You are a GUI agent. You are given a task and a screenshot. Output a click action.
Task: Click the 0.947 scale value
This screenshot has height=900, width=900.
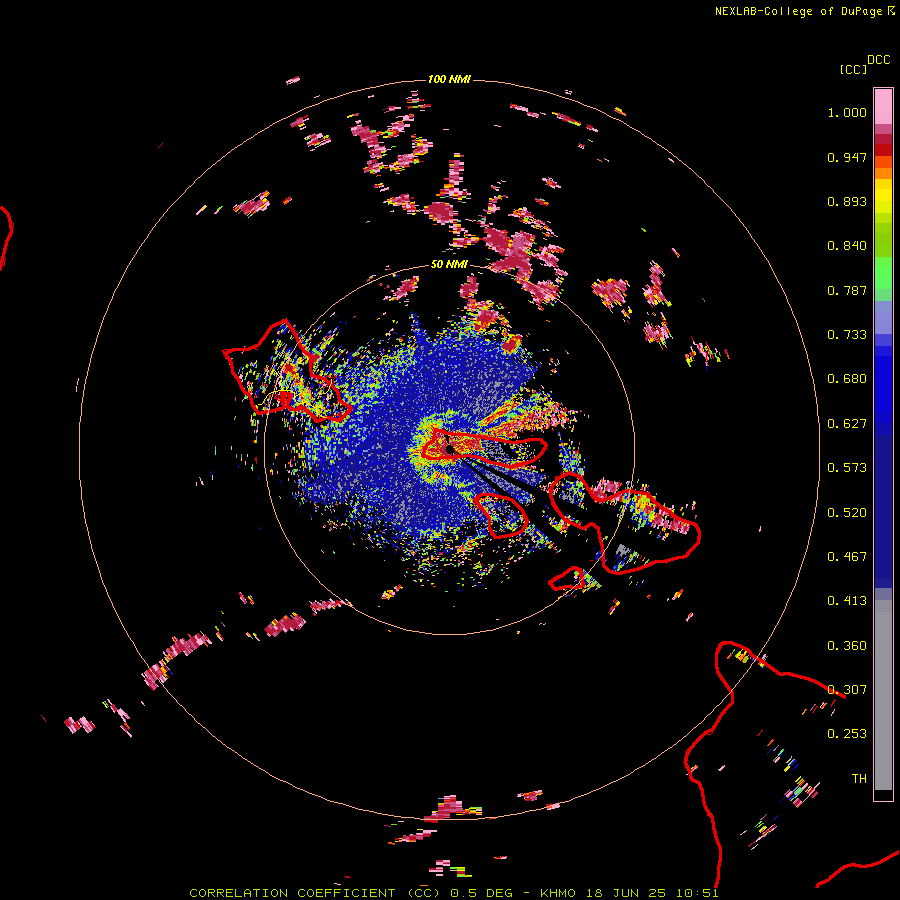point(847,157)
